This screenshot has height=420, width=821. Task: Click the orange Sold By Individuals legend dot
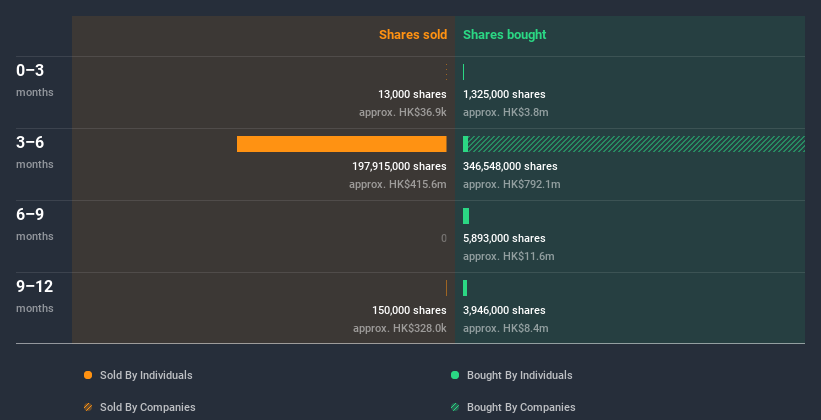pyautogui.click(x=88, y=375)
